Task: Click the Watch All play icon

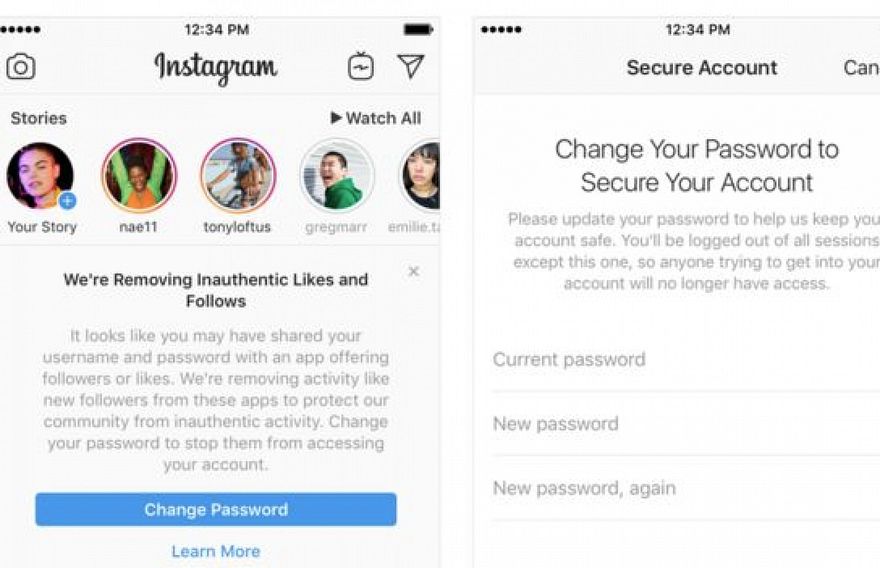Action: [336, 118]
